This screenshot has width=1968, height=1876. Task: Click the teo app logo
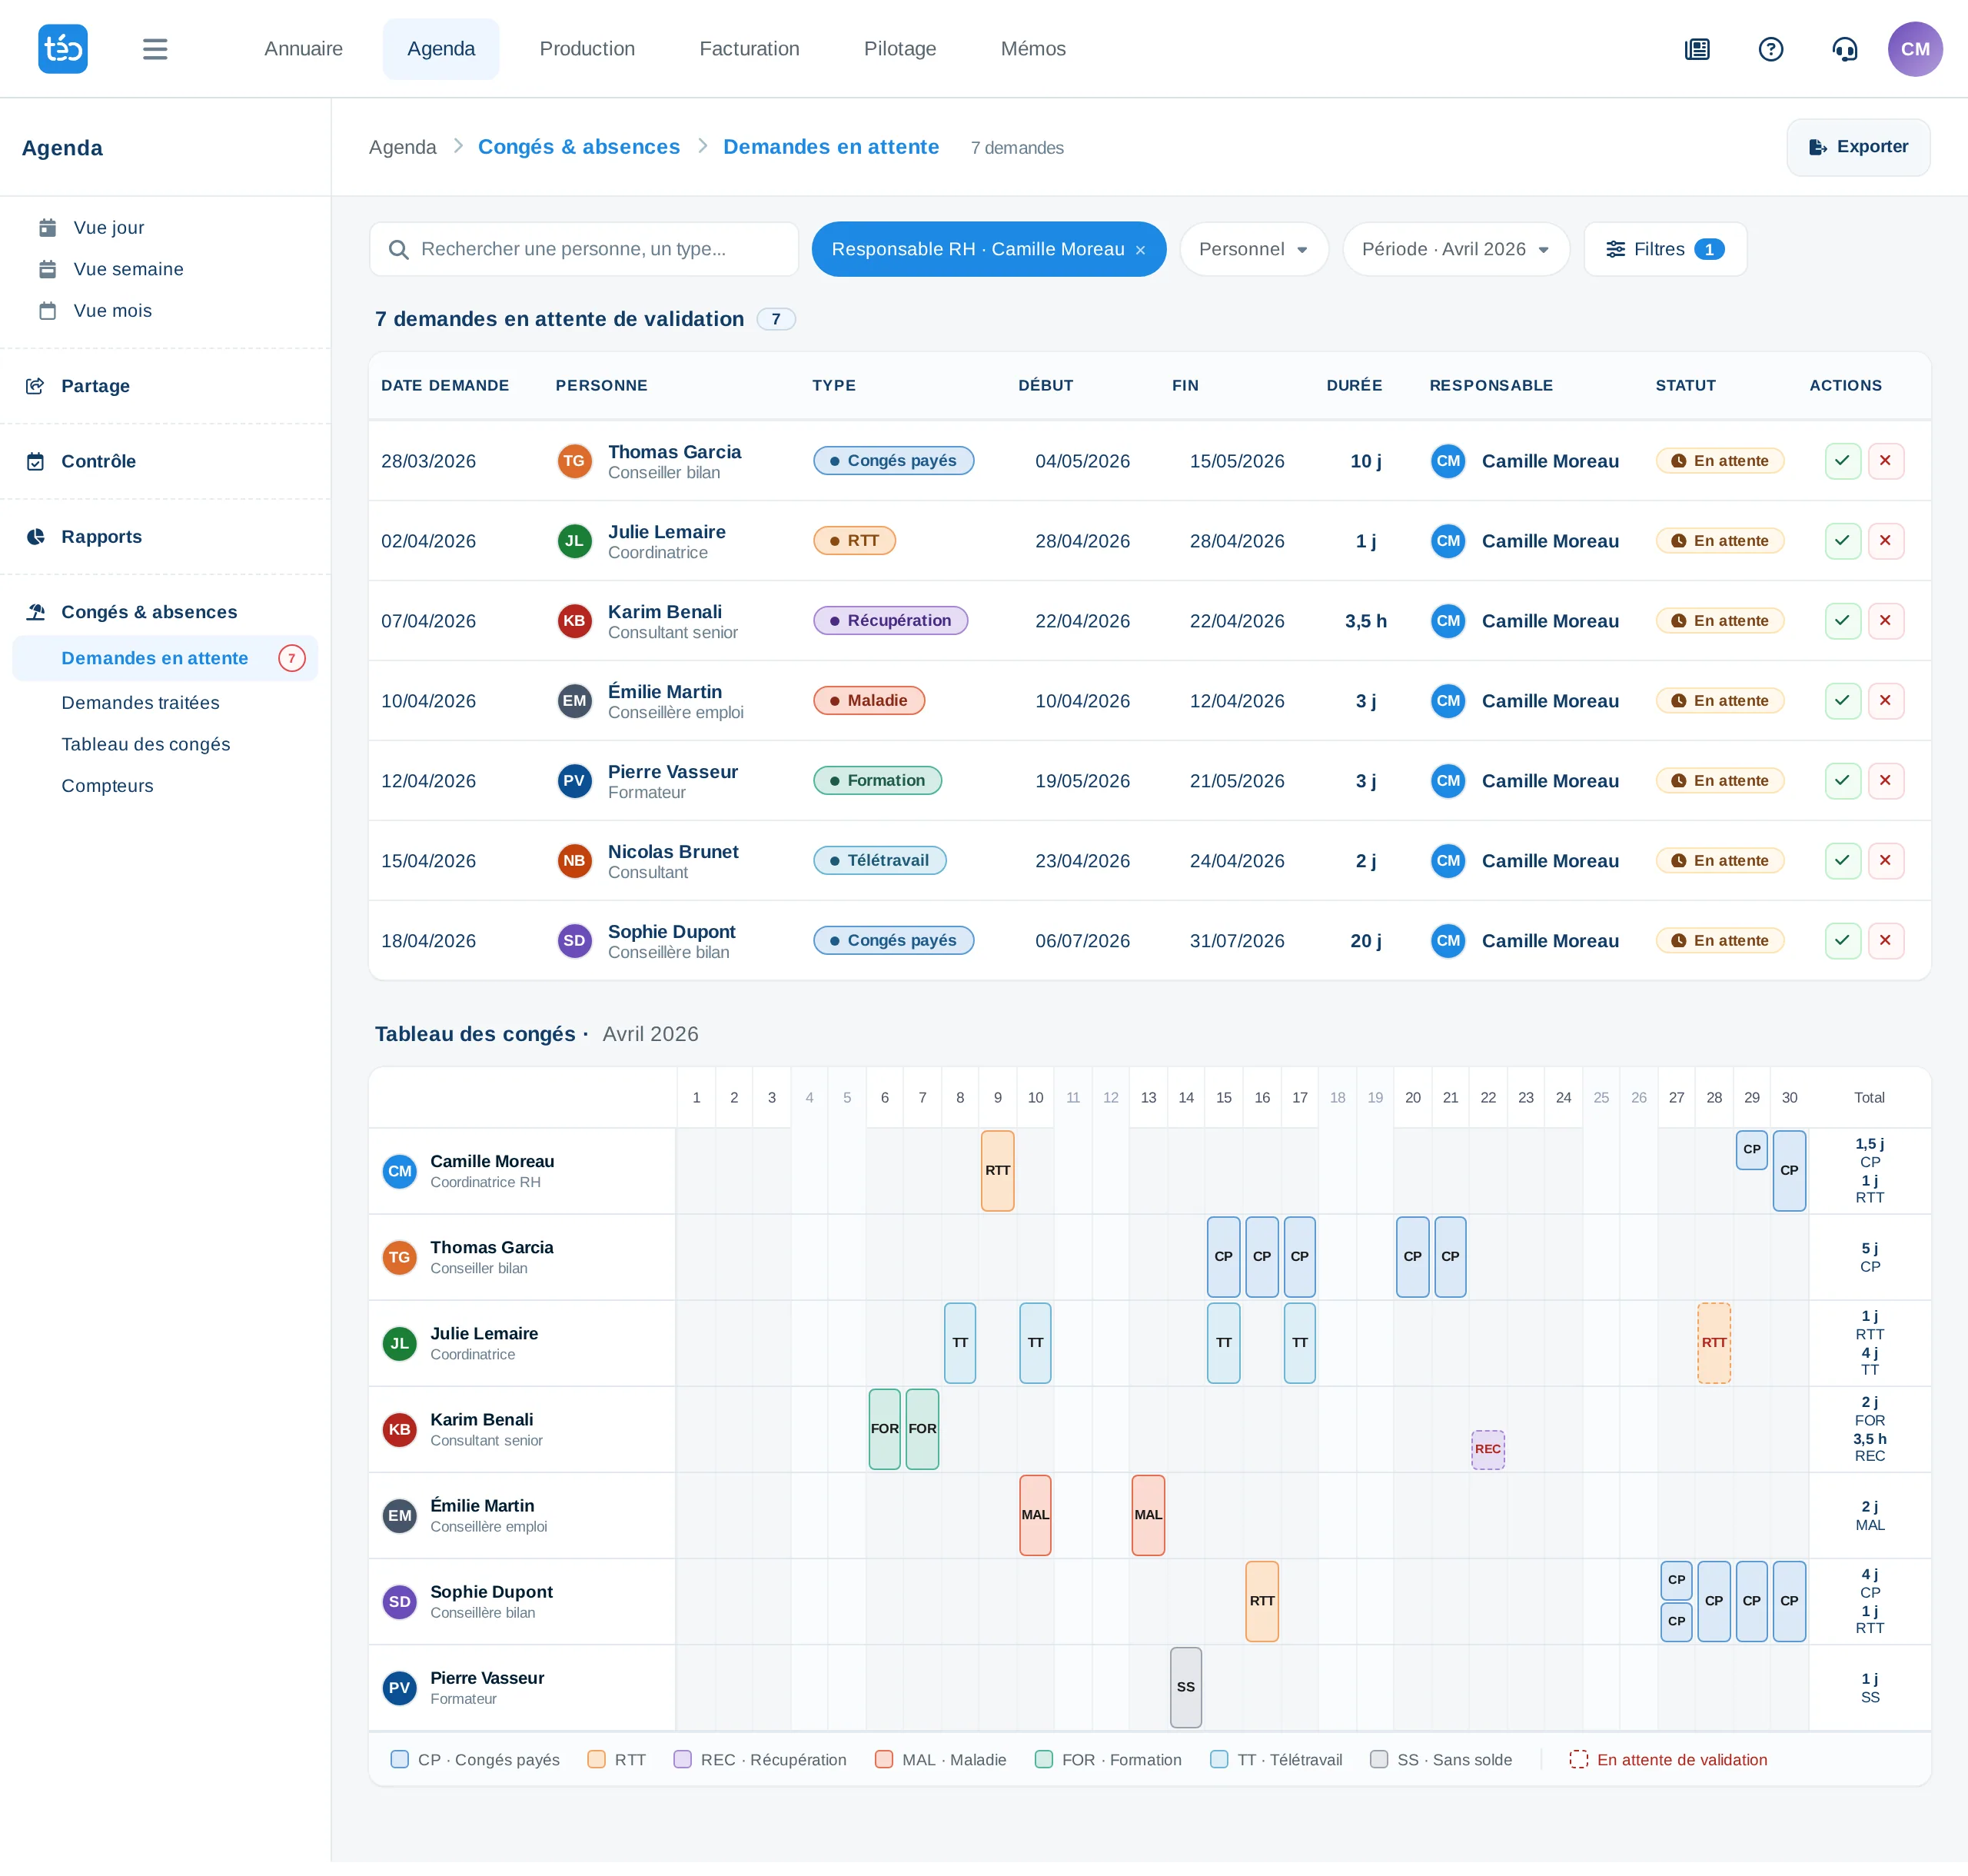tap(63, 48)
